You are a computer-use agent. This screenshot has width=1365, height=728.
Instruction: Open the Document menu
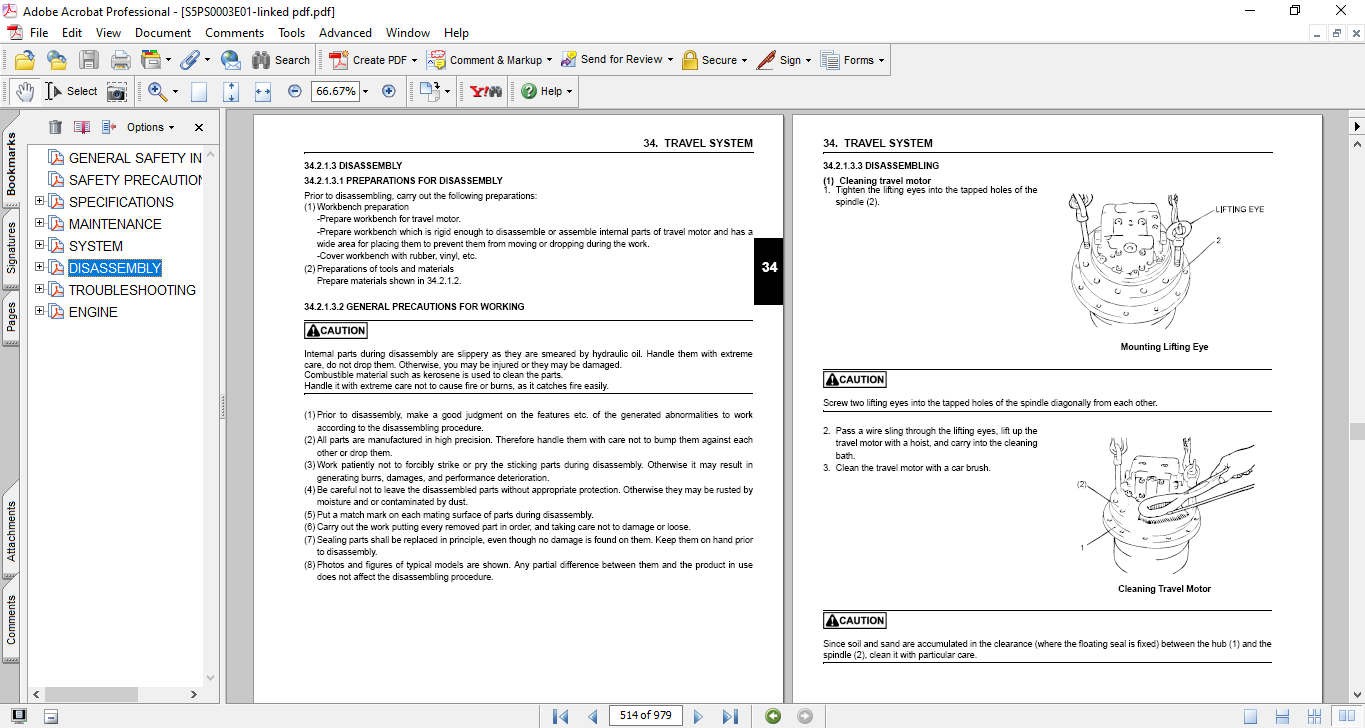(163, 33)
